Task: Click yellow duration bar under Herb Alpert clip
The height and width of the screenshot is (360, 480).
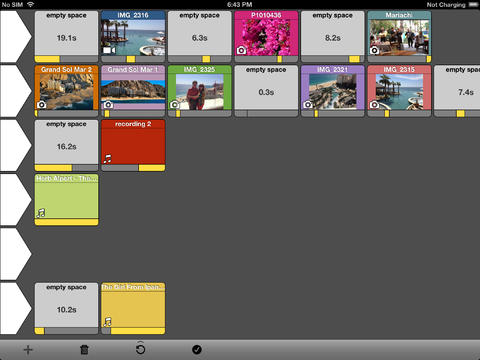Action: [x=66, y=222]
